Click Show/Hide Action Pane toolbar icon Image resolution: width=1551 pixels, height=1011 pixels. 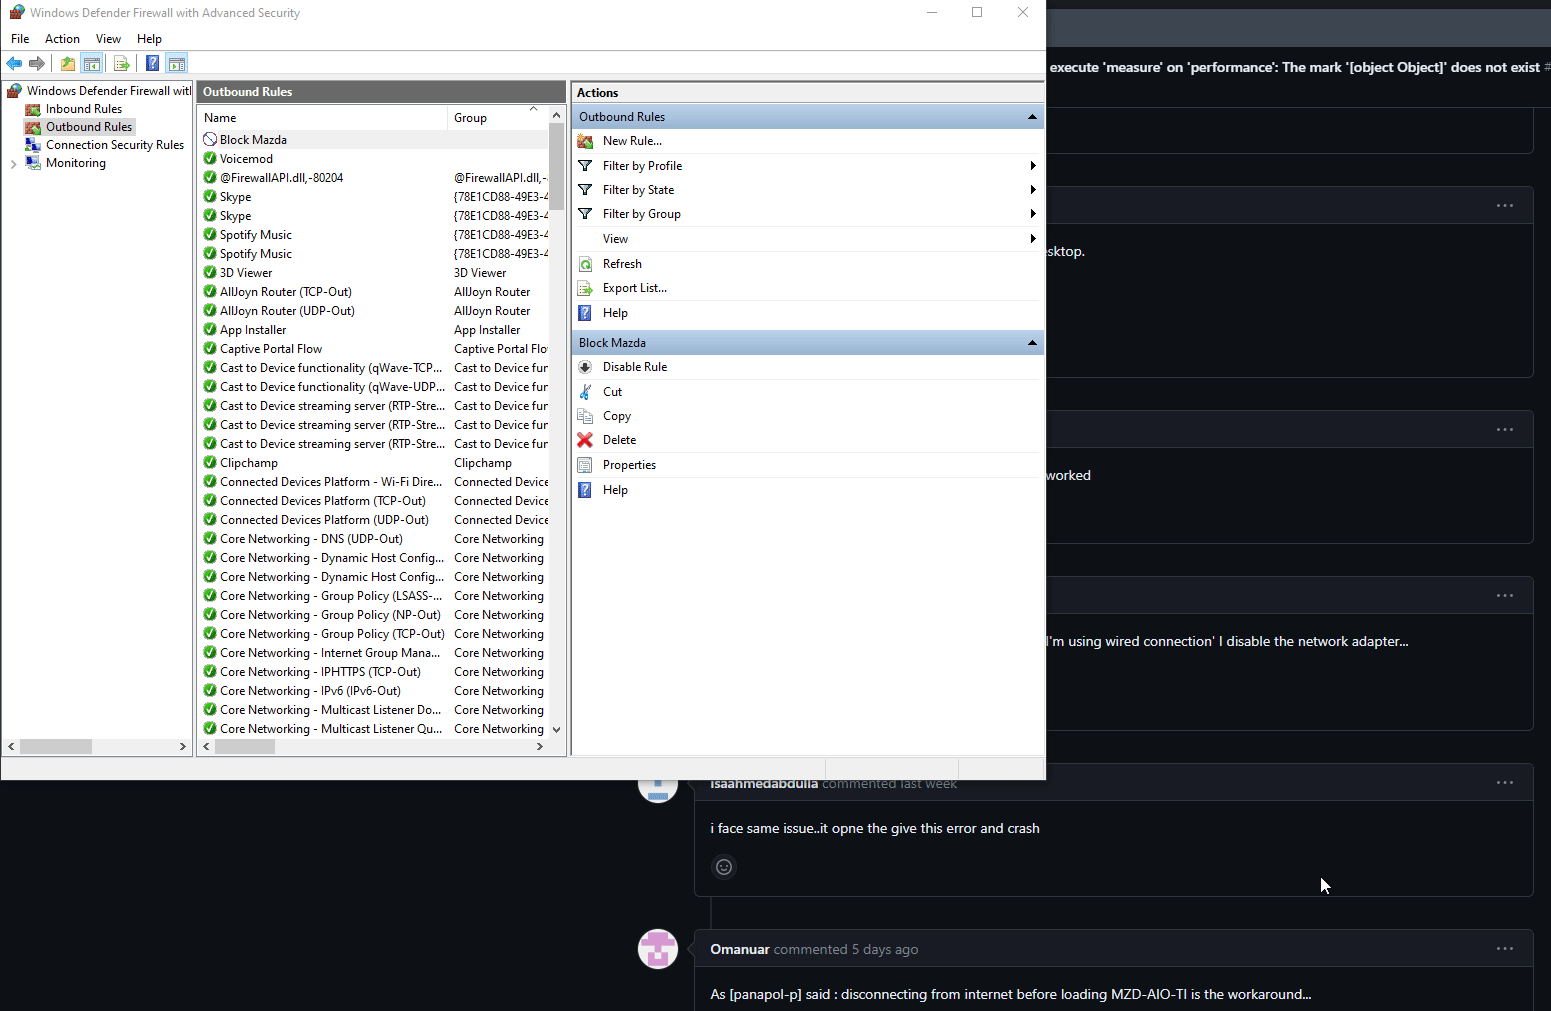pyautogui.click(x=177, y=64)
